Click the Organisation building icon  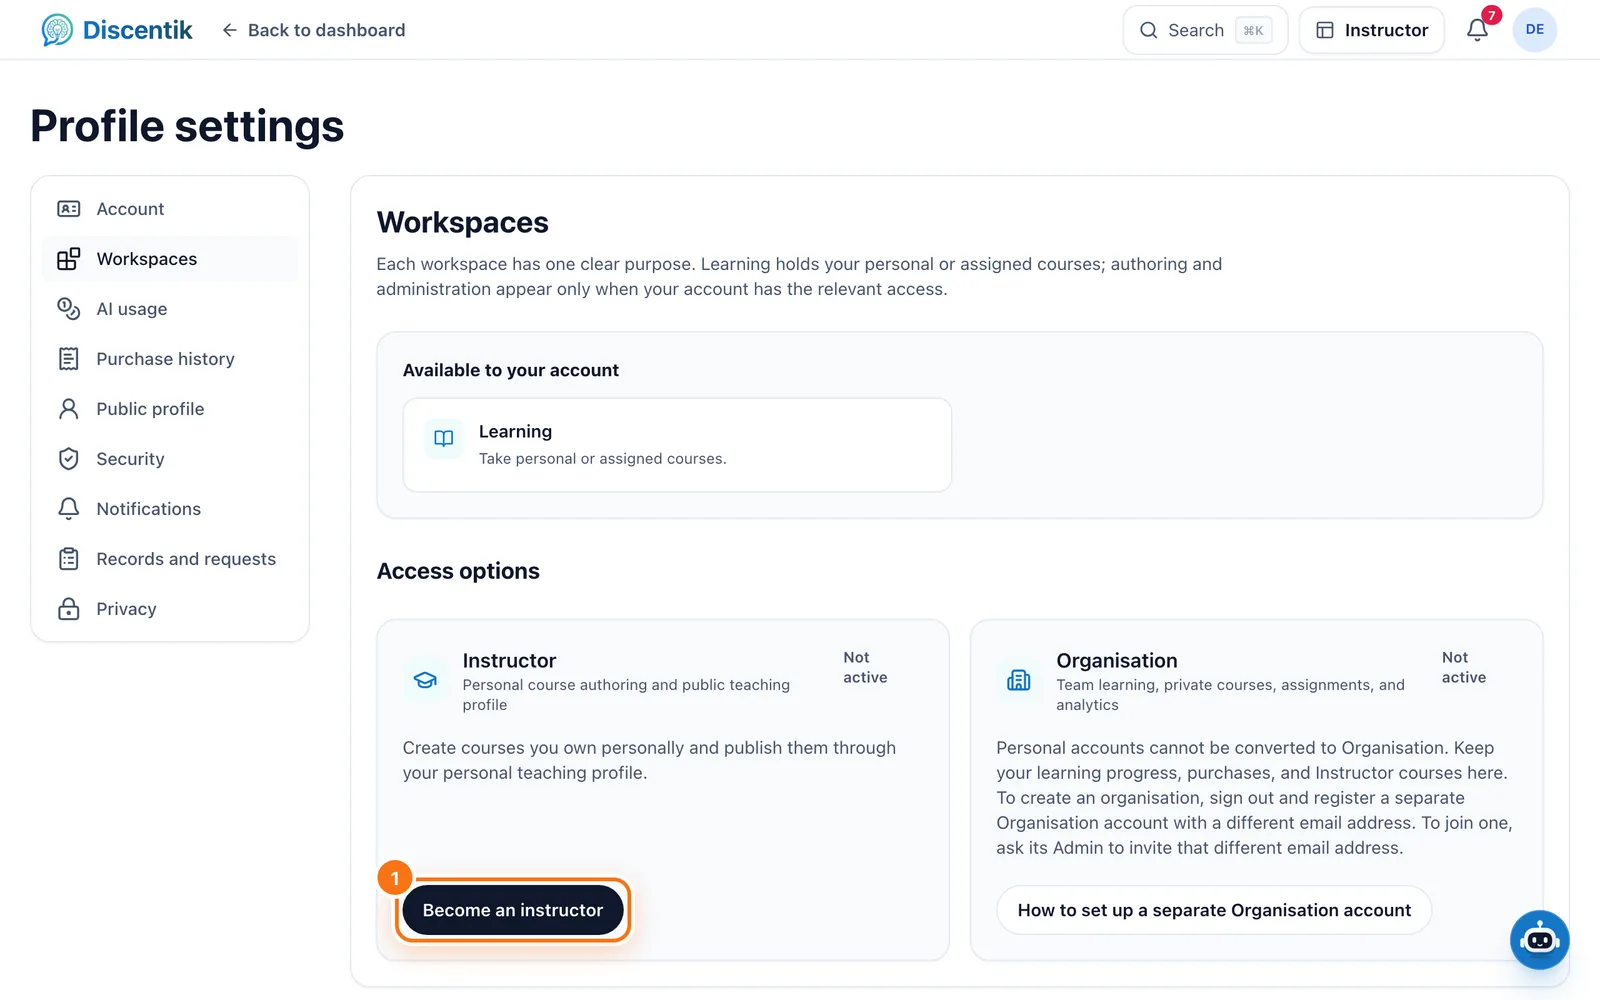(x=1019, y=680)
